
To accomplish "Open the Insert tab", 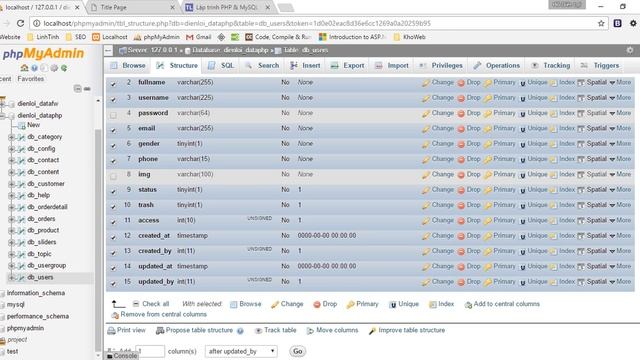I will [x=305, y=66].
